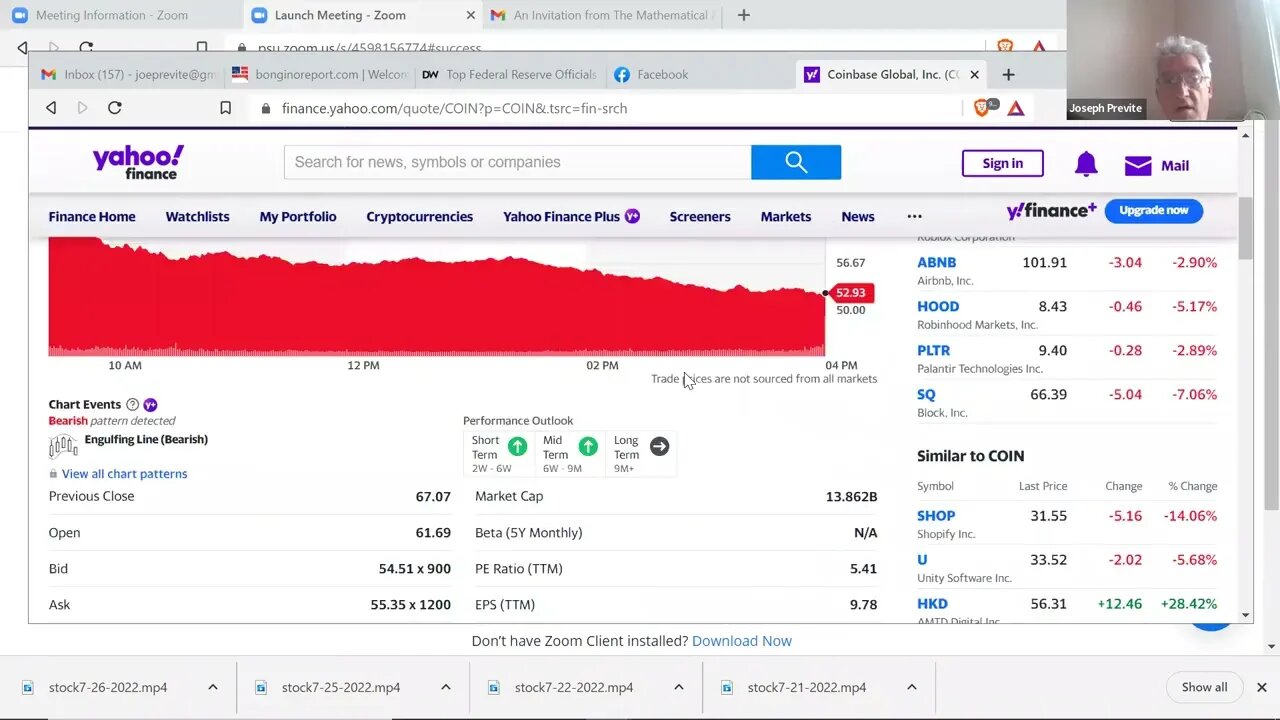
Task: Click the Upgrade now button
Action: (1153, 210)
